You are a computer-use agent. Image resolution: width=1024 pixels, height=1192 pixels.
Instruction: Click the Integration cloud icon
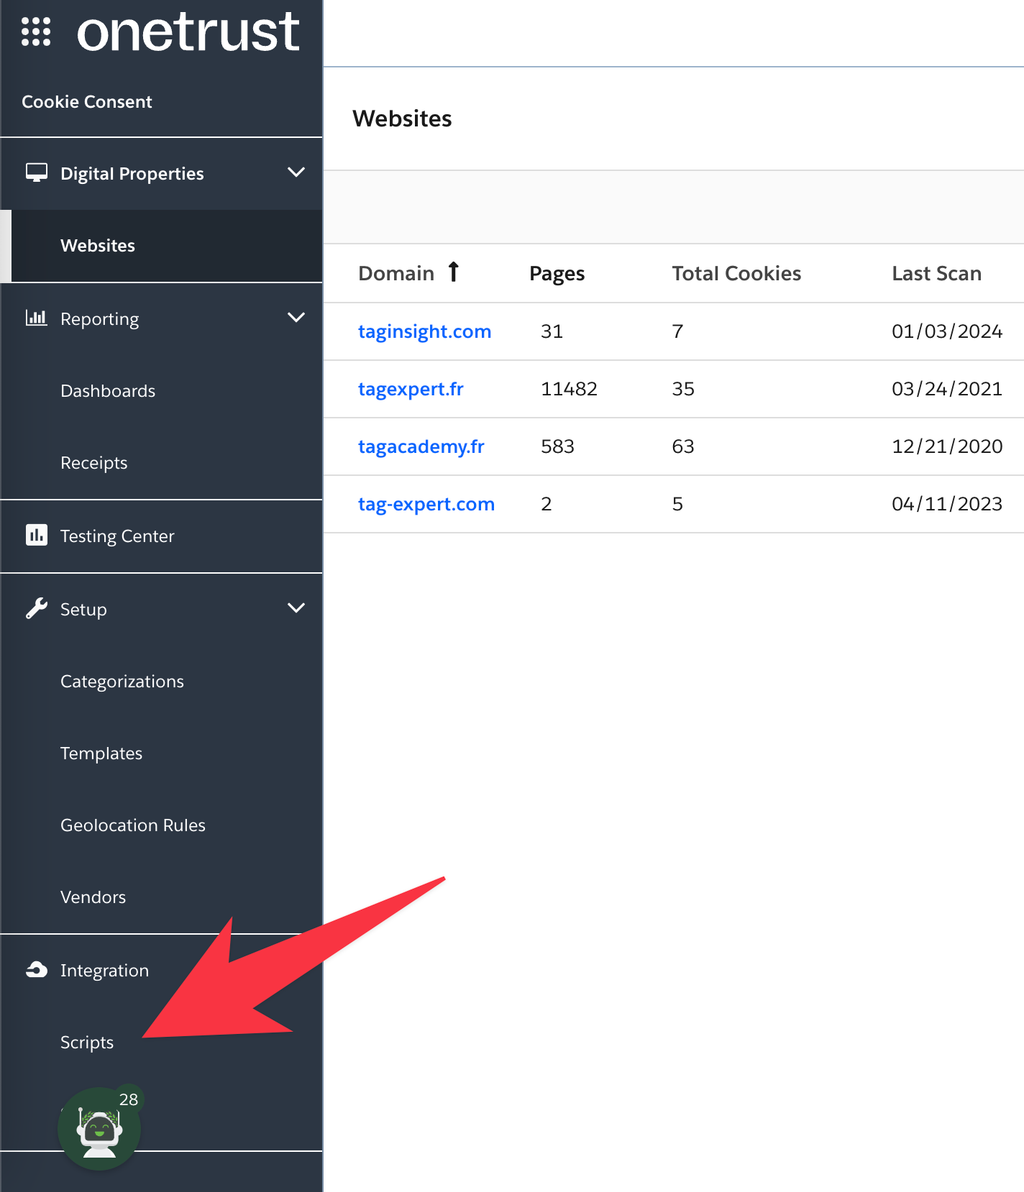36,969
